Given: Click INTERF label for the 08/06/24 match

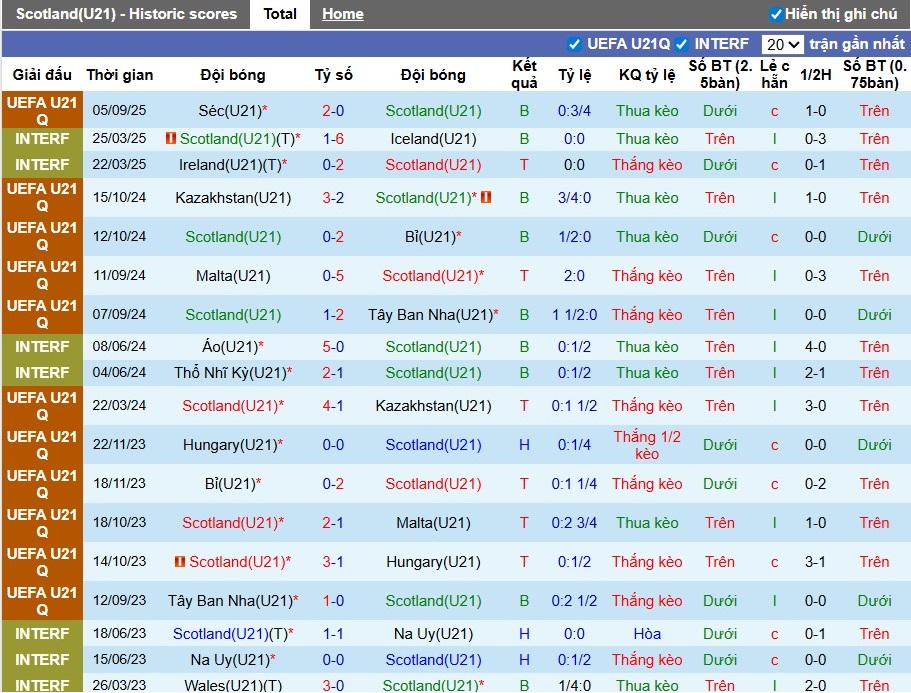Looking at the screenshot, I should pos(42,347).
